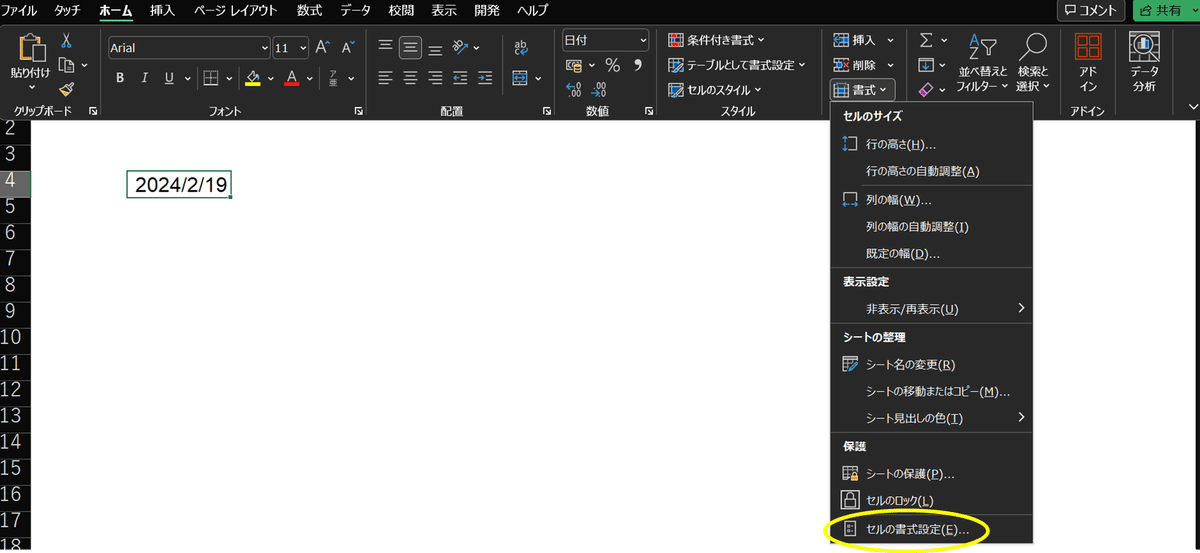This screenshot has width=1200, height=553.
Task: Apply percent style with % icon
Action: coord(612,65)
